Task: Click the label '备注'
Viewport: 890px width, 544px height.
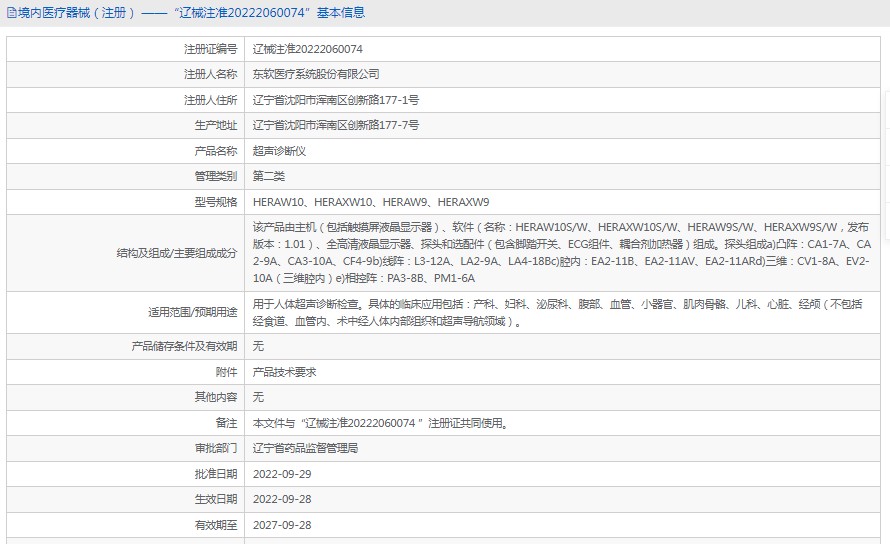Action: [226, 423]
